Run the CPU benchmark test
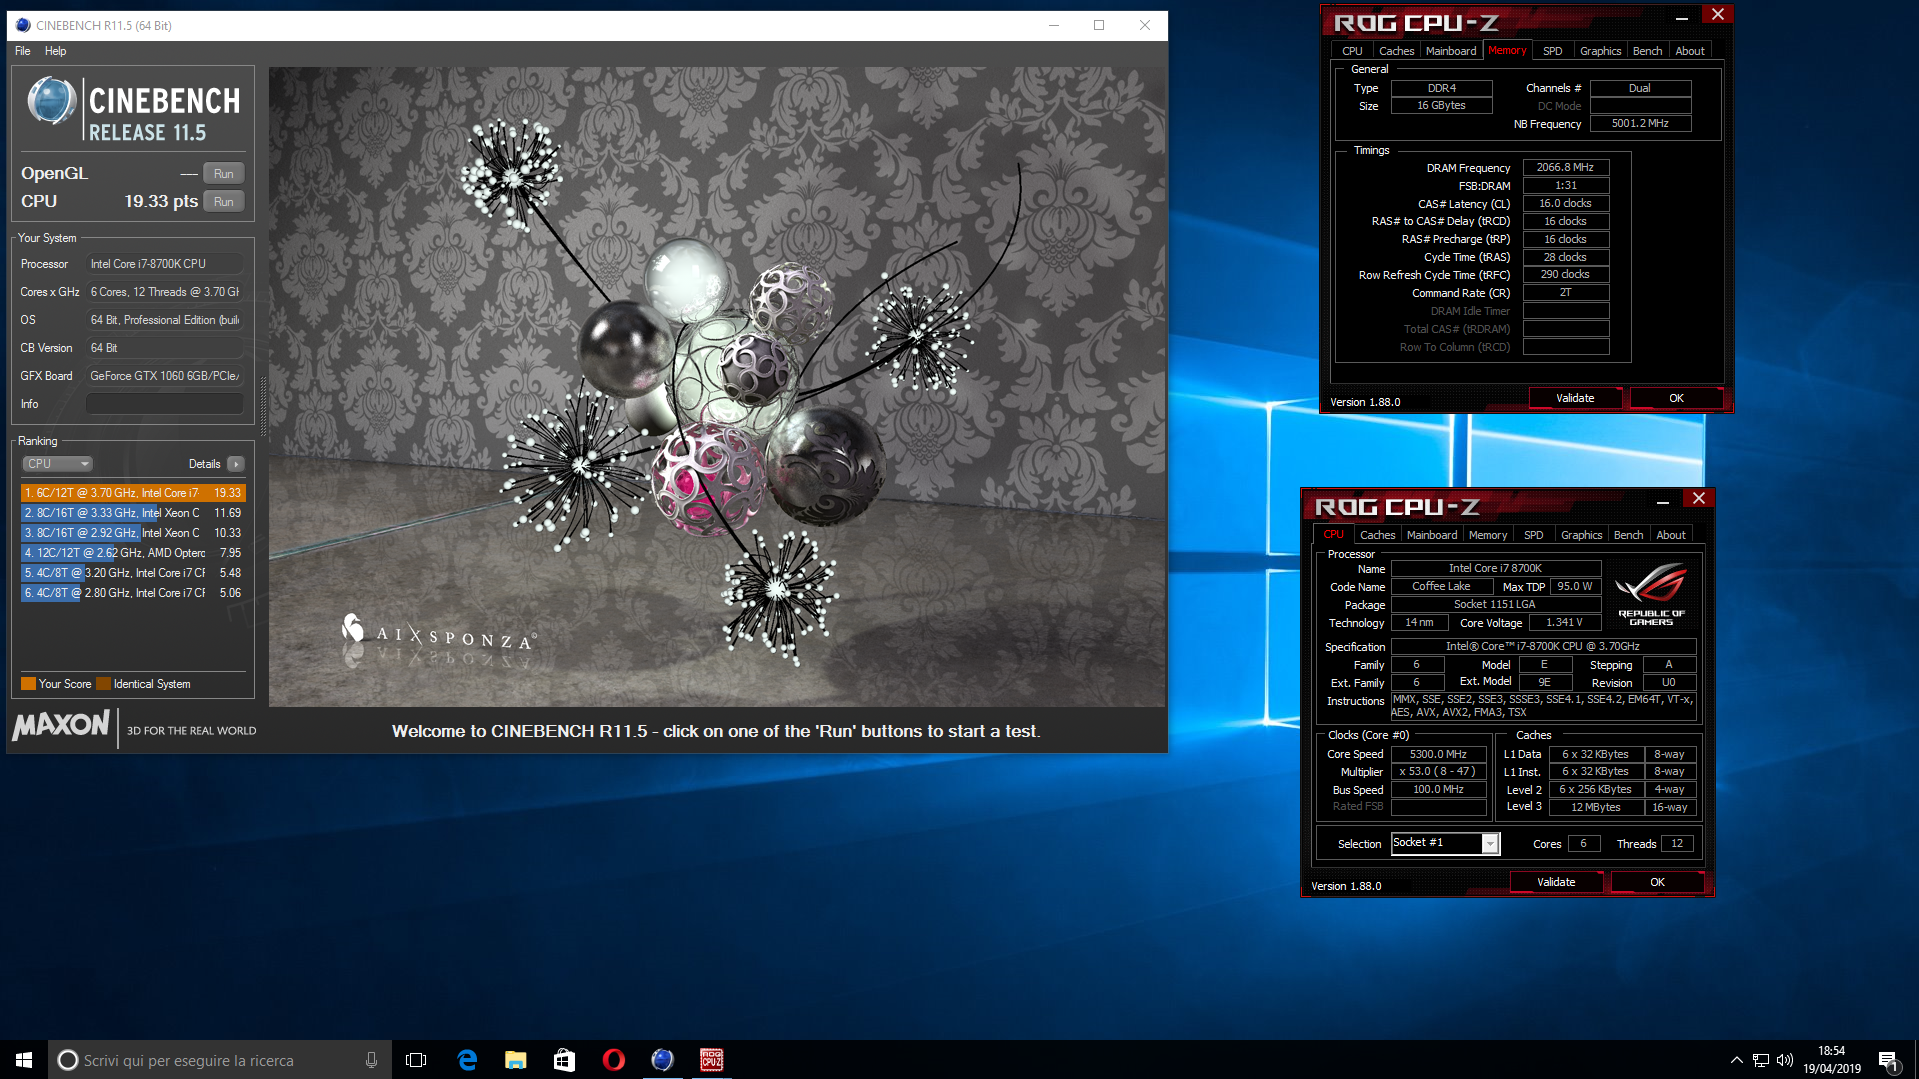The image size is (1919, 1079). [224, 201]
